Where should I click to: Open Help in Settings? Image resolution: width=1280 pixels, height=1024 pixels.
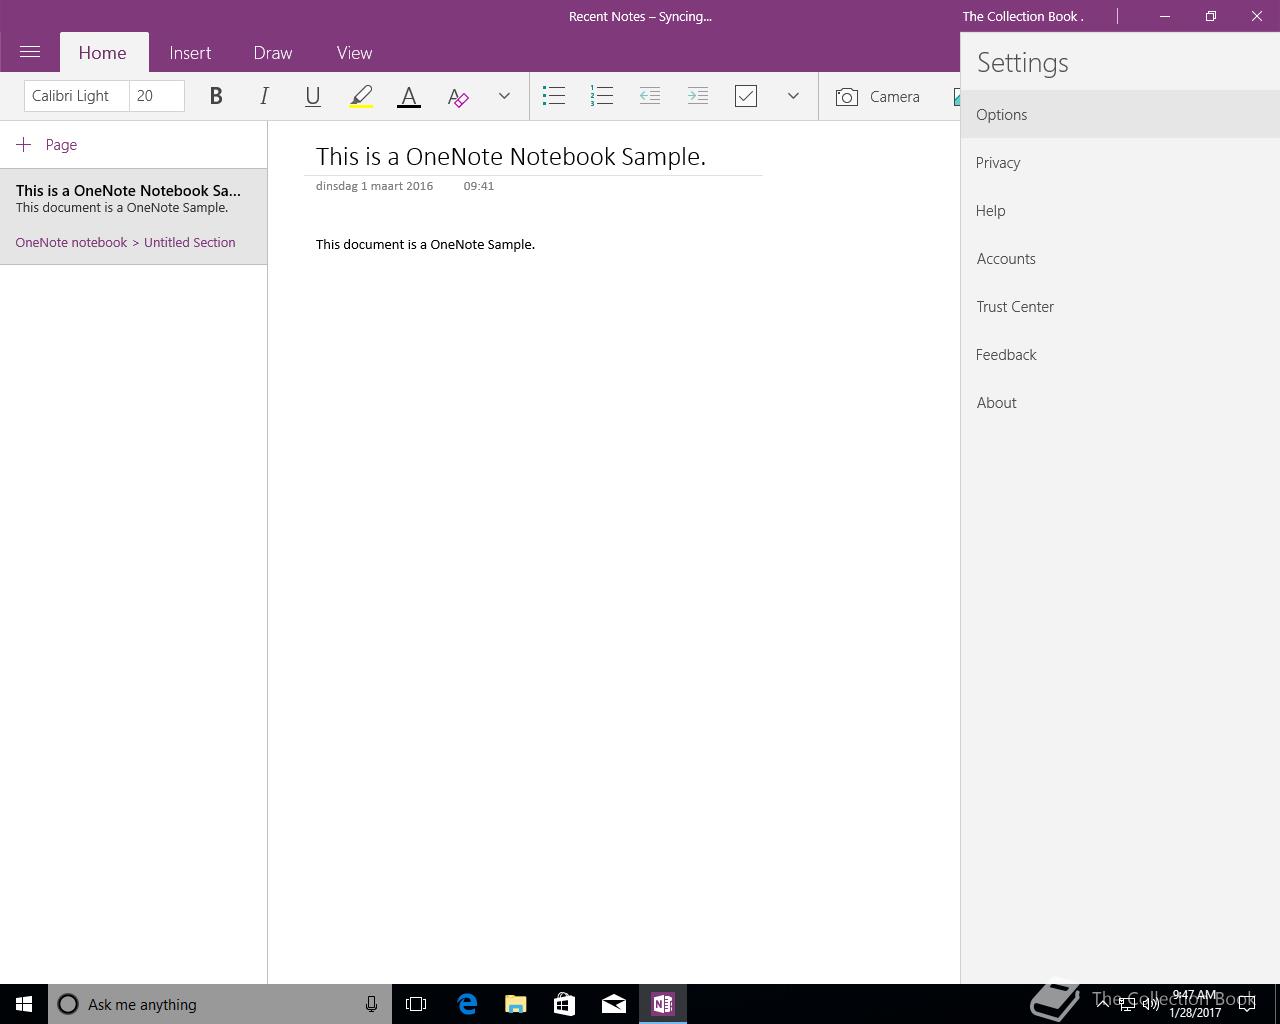click(x=1120, y=210)
